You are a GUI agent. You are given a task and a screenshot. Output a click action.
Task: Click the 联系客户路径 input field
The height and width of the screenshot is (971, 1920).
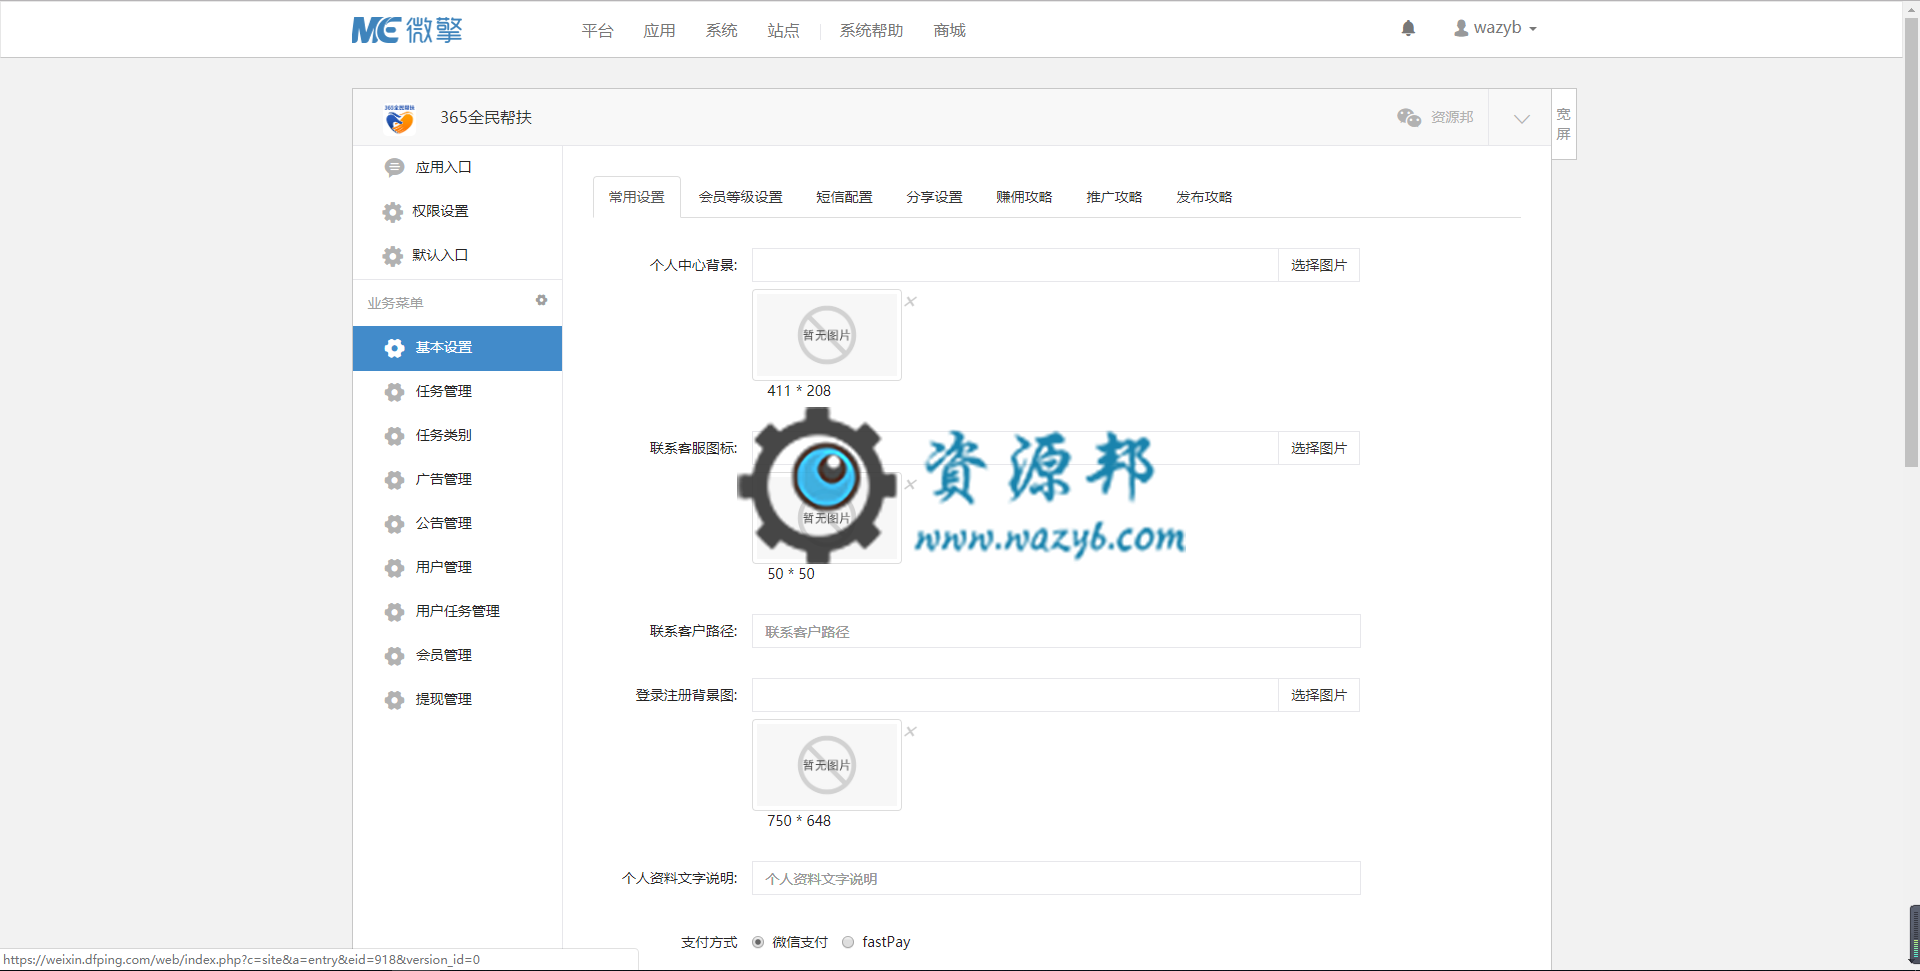[1056, 631]
